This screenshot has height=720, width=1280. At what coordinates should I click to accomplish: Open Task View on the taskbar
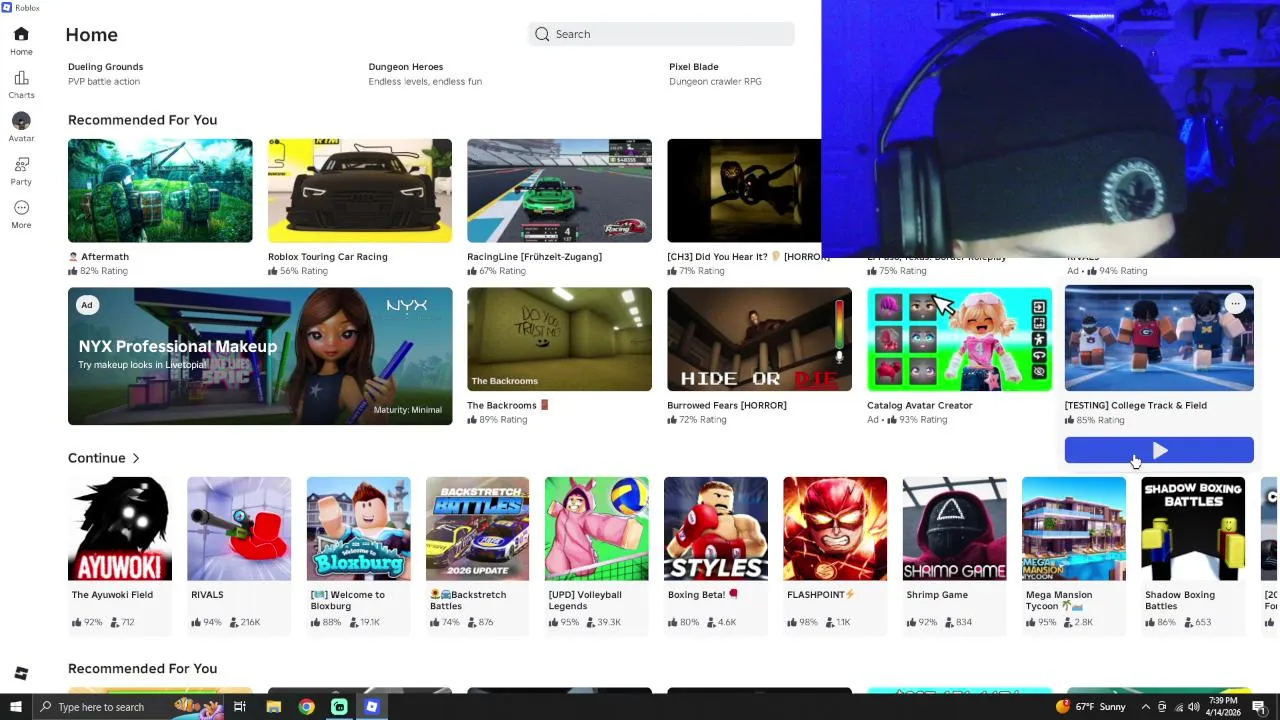click(x=240, y=707)
